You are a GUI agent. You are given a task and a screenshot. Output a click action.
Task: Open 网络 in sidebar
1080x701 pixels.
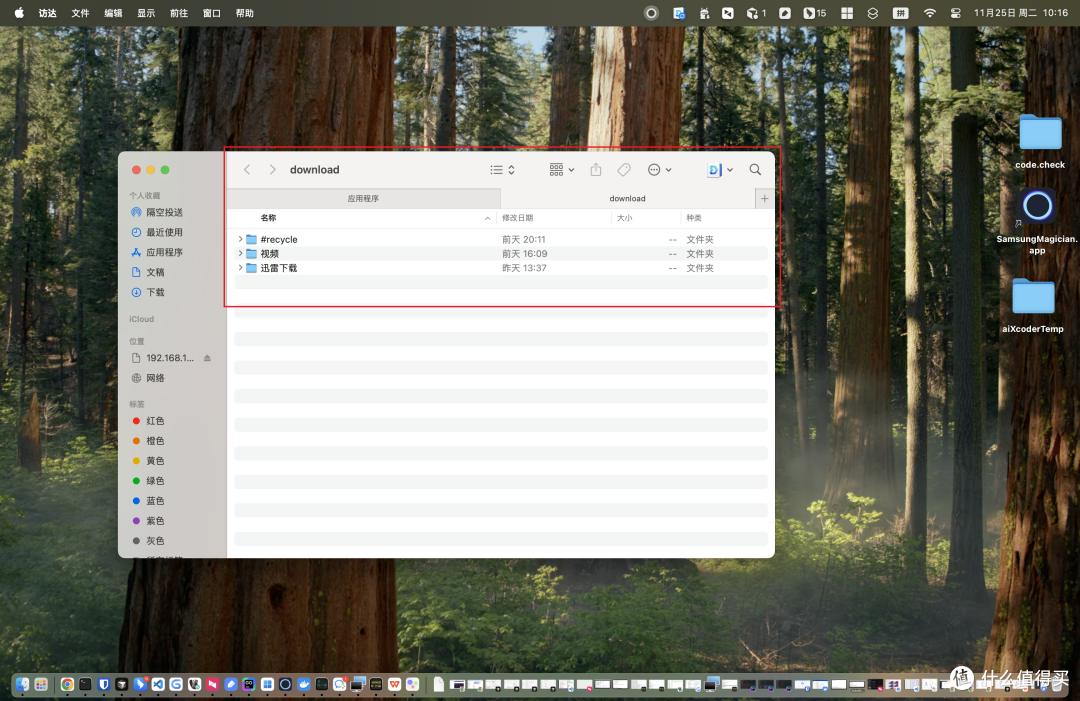[x=148, y=378]
